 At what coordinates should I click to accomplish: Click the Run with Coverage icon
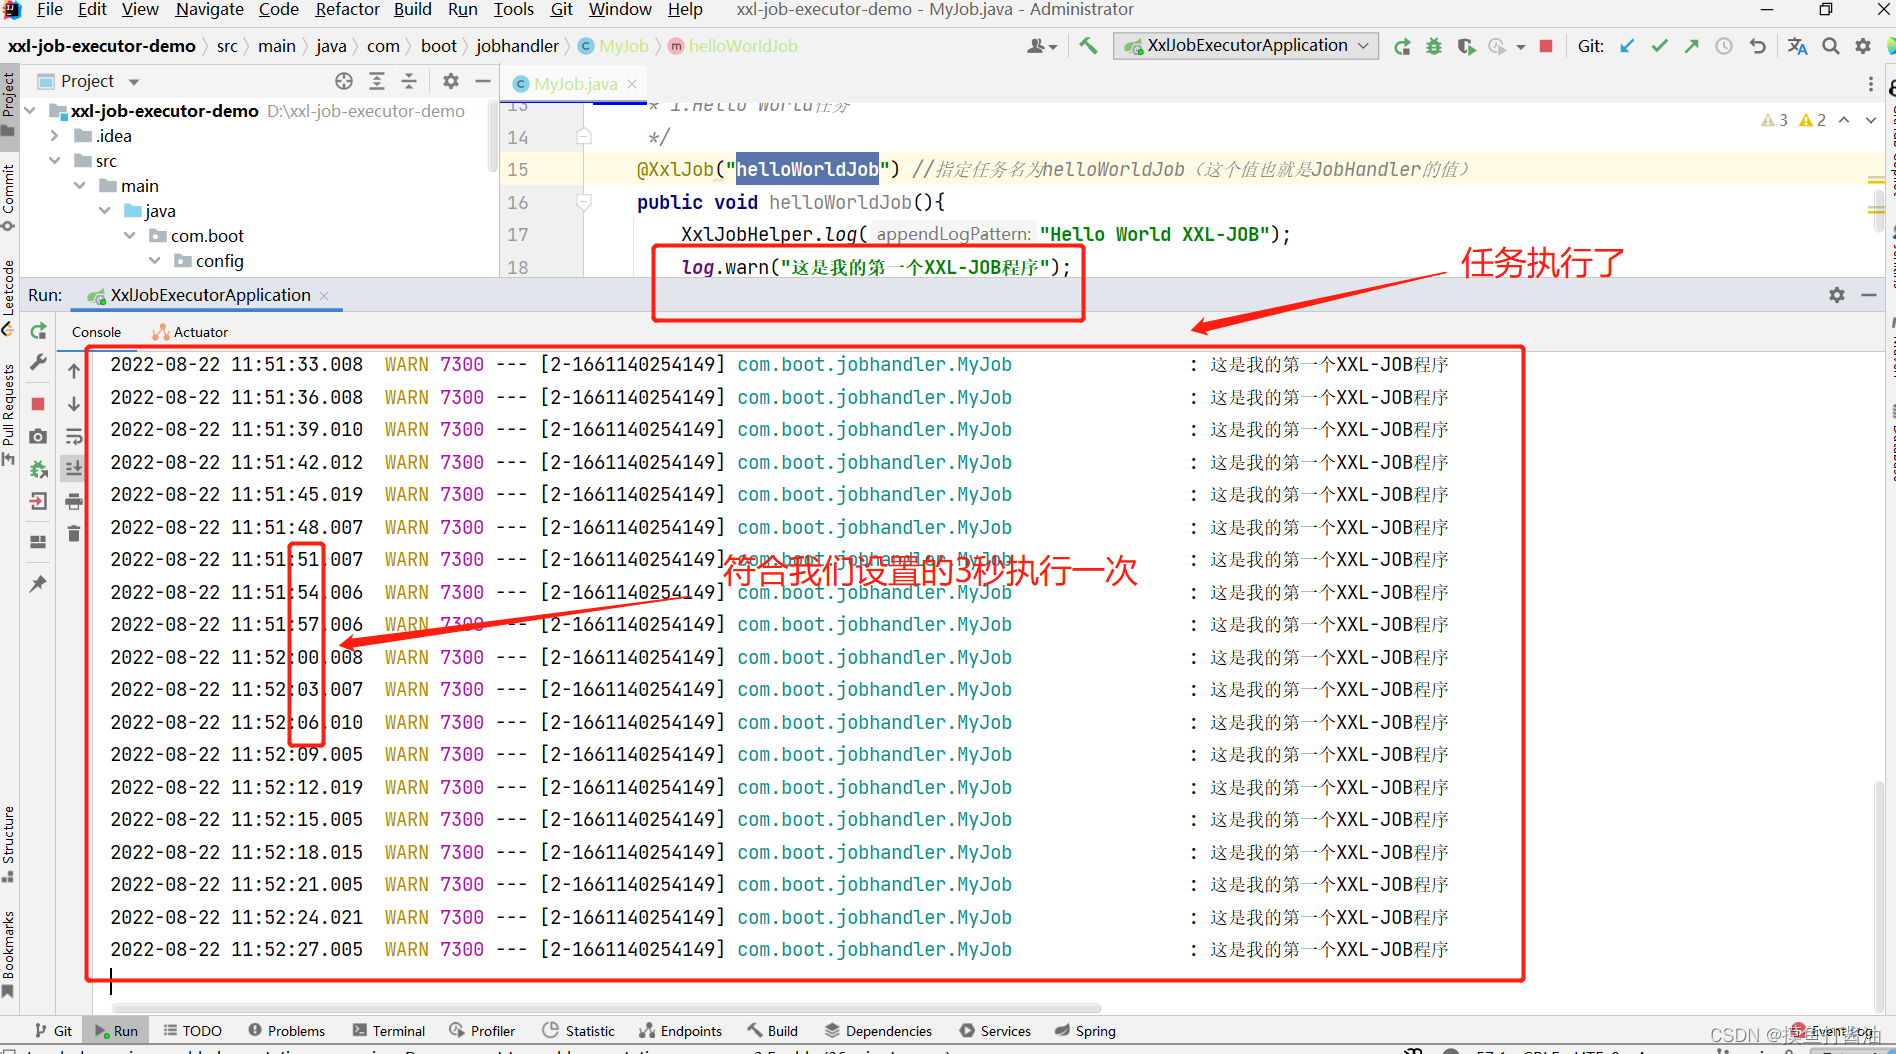[x=1466, y=46]
